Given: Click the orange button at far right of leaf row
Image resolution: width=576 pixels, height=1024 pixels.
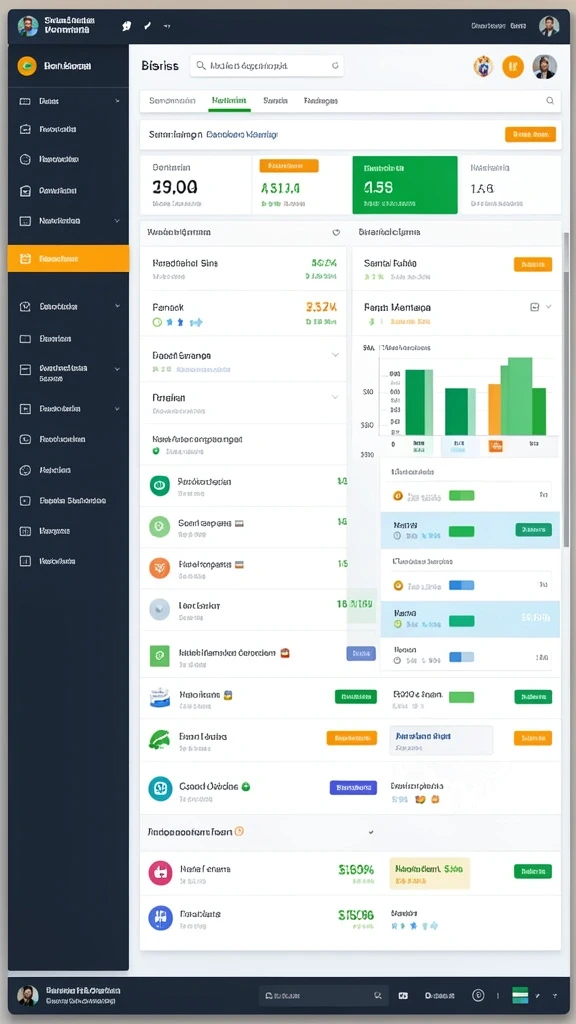Looking at the screenshot, I should (533, 738).
